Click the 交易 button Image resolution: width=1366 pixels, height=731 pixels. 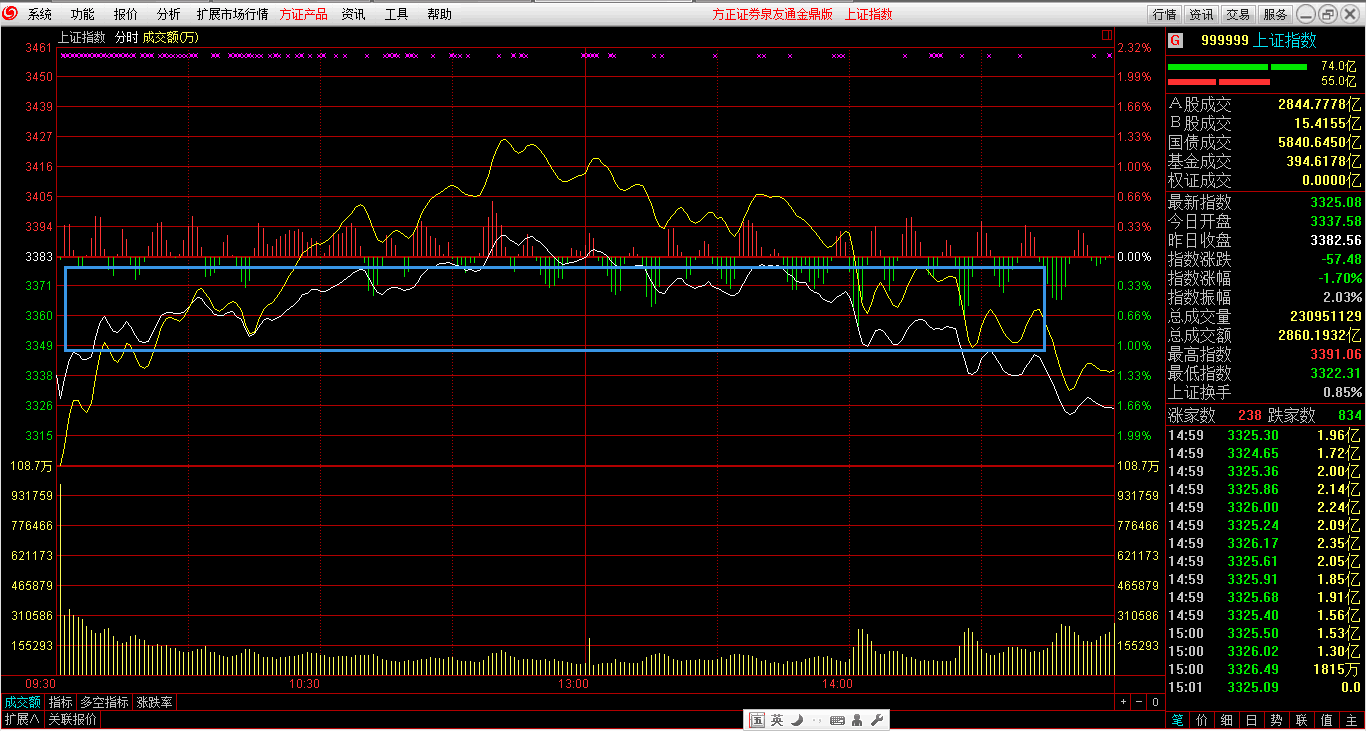click(x=1238, y=14)
